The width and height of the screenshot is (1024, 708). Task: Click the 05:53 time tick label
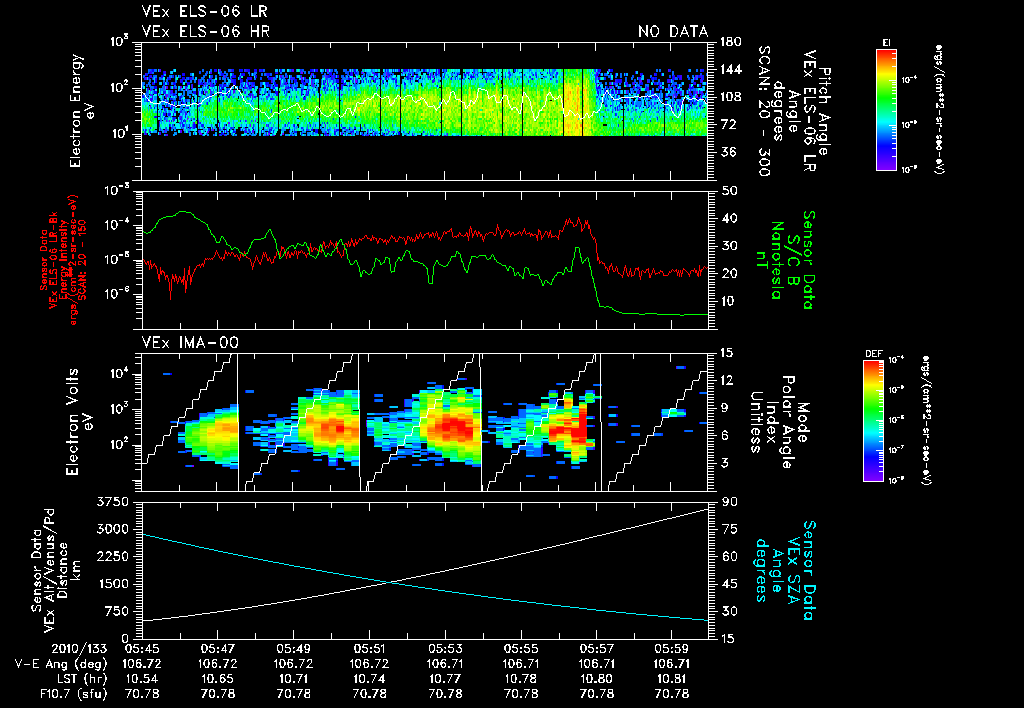click(445, 649)
